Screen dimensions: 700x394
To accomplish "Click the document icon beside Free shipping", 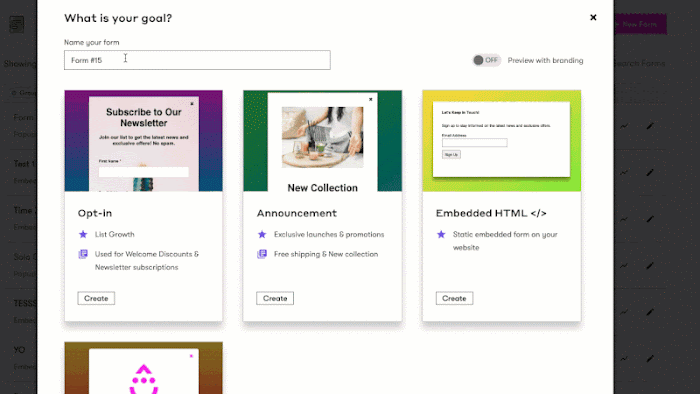I will 262,254.
